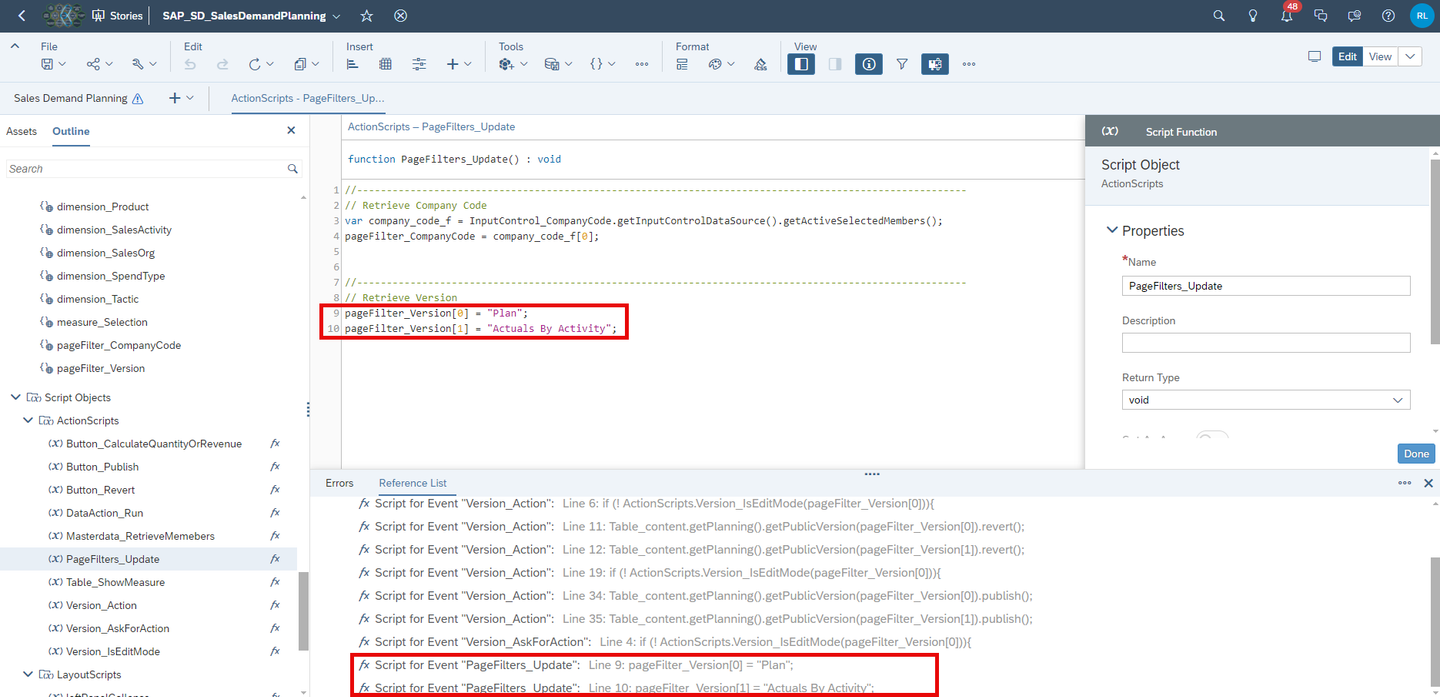Switch to View mode

(x=1380, y=57)
